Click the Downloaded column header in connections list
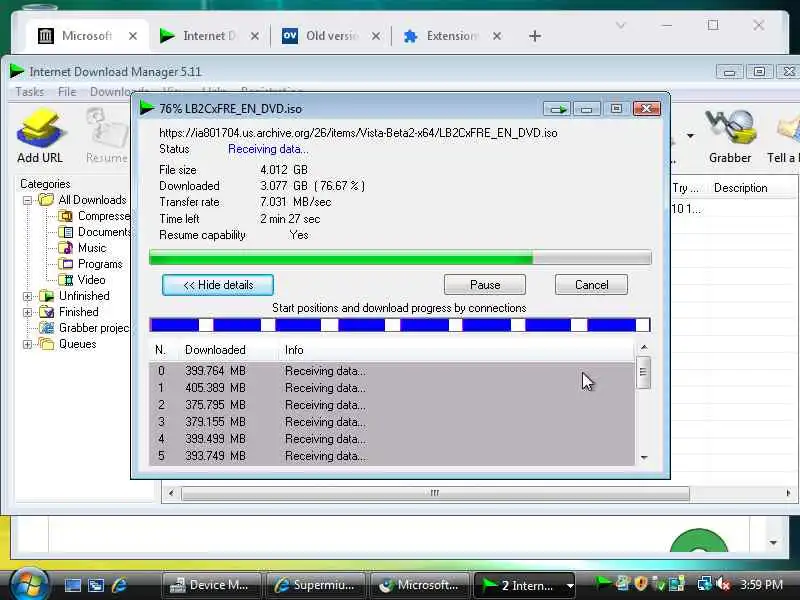Viewport: 800px width, 600px height. 215,350
